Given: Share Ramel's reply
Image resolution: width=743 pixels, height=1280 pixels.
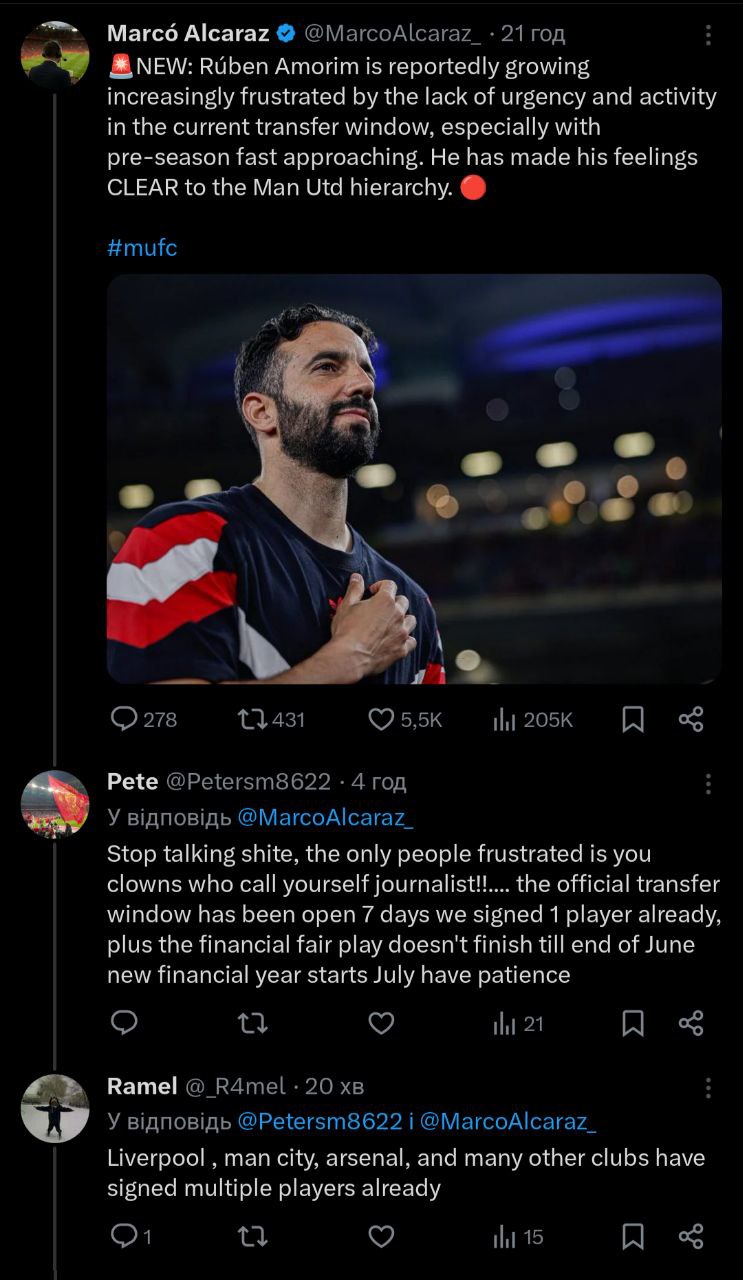Looking at the screenshot, I should click(691, 1237).
